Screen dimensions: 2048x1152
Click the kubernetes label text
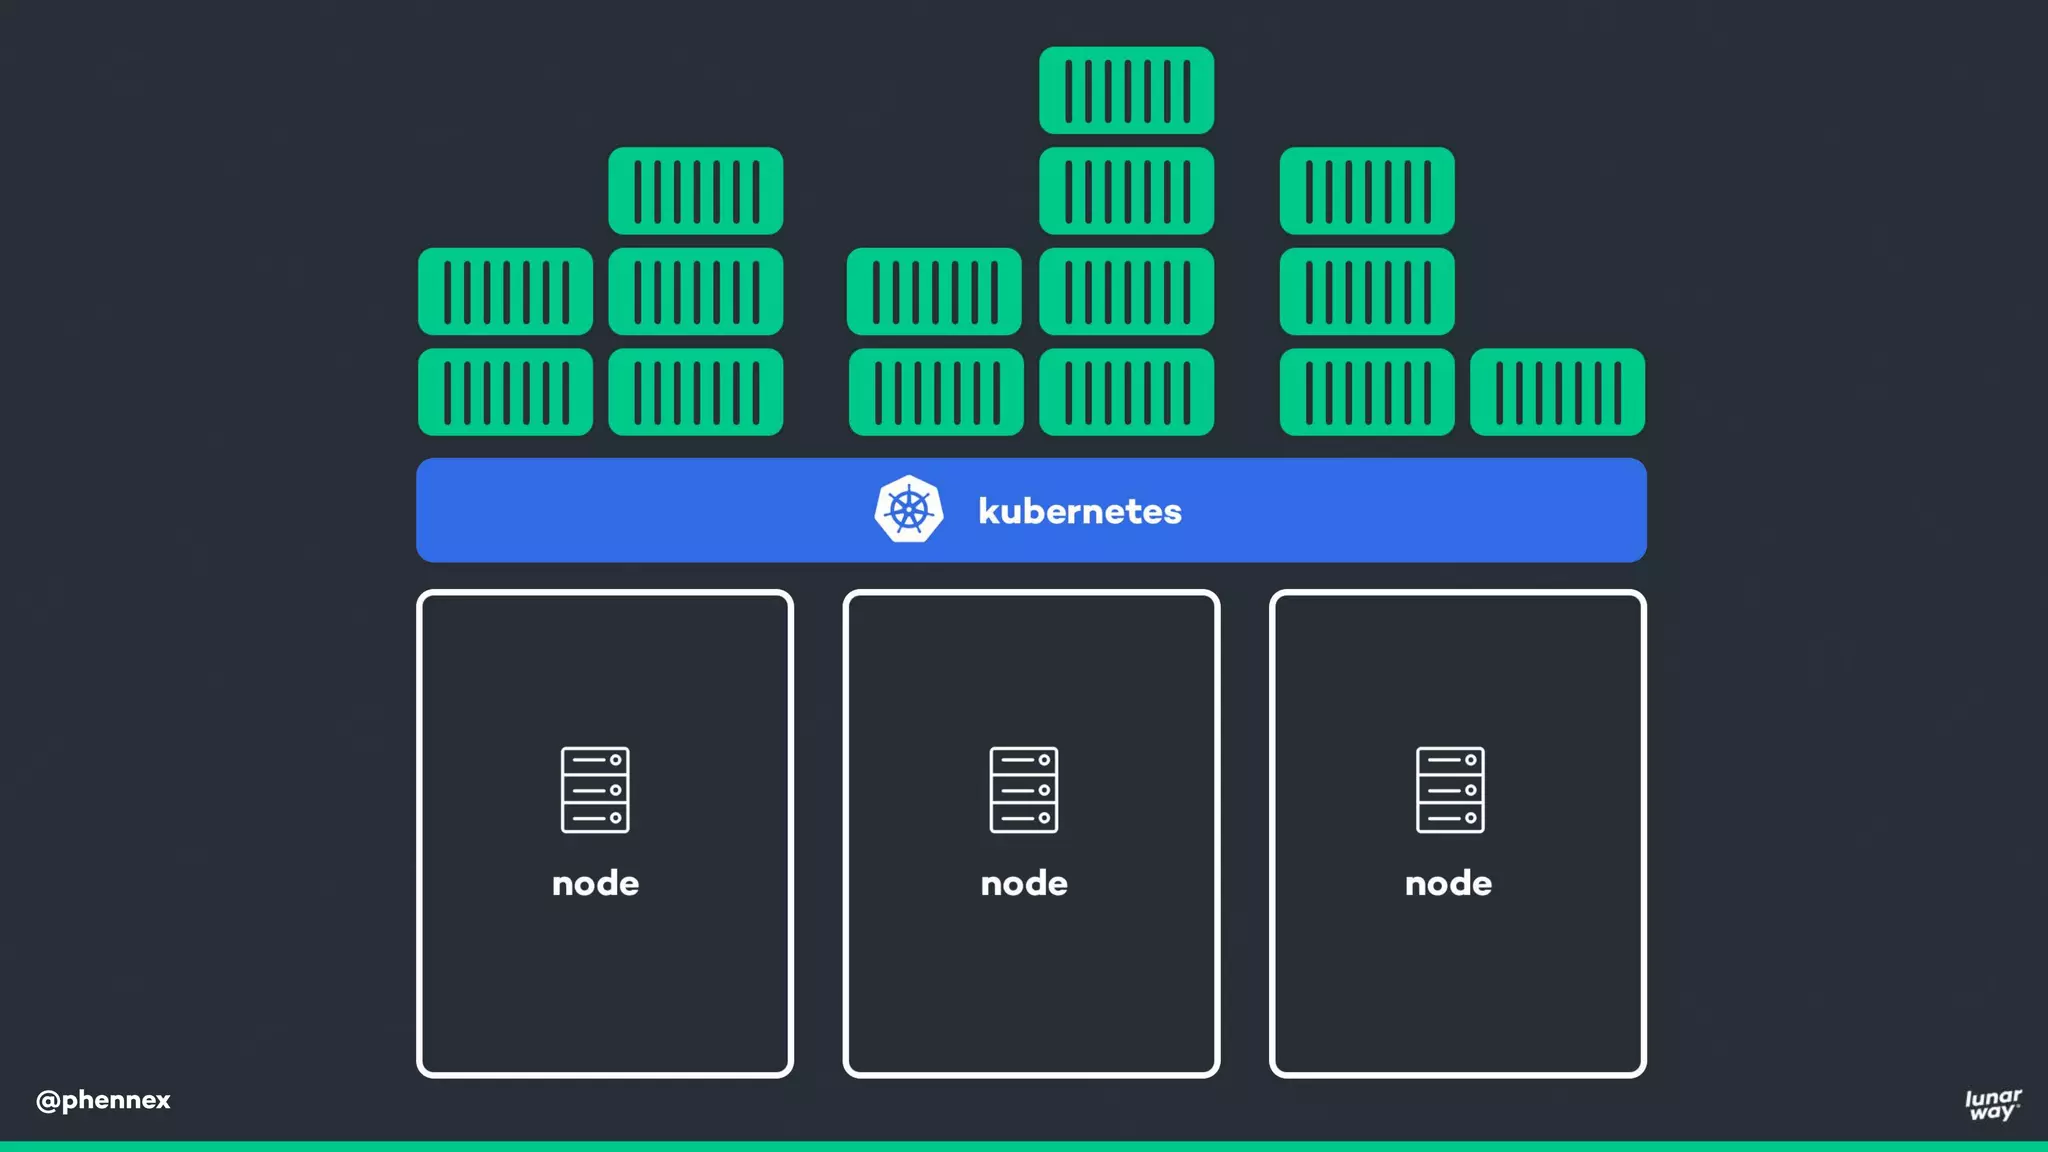click(1079, 511)
